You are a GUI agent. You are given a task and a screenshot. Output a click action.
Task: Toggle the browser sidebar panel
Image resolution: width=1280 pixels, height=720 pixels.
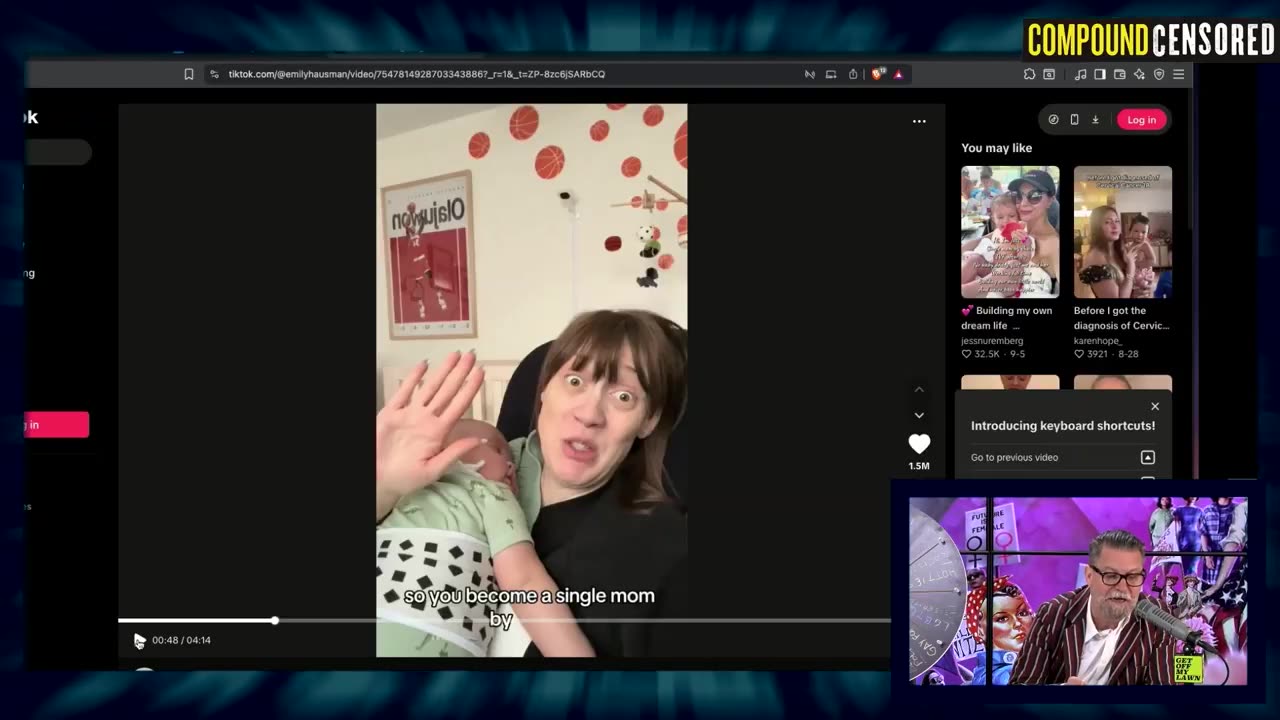coord(1100,74)
